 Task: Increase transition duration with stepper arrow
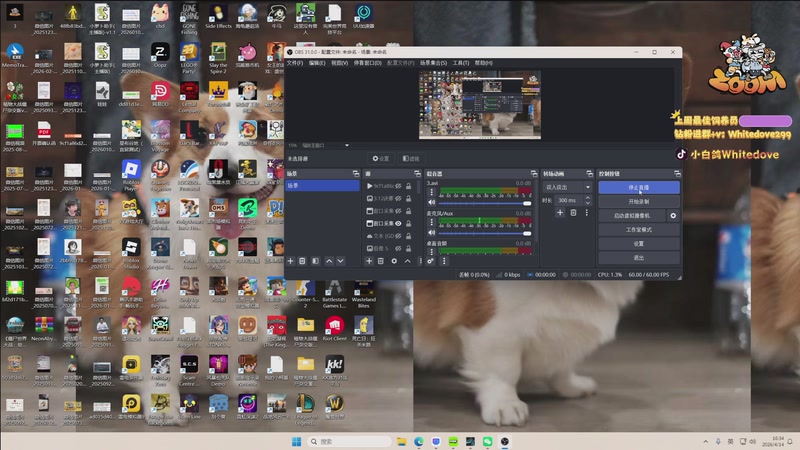coord(587,198)
